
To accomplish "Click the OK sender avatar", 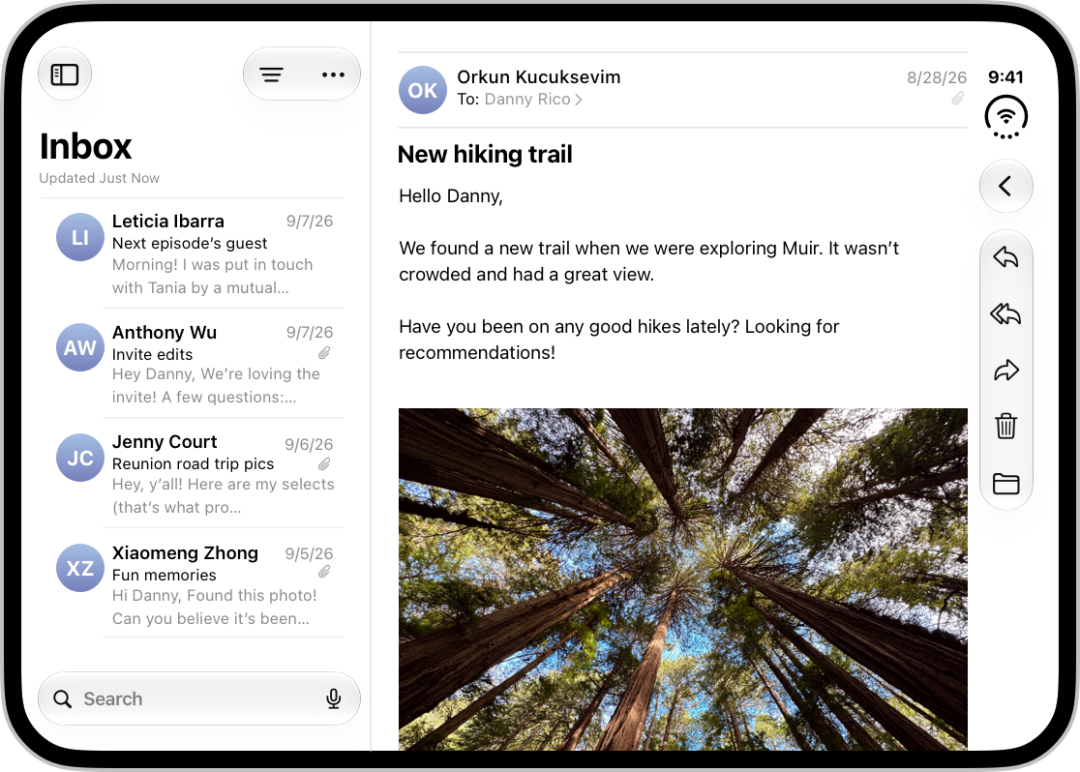I will coord(423,90).
